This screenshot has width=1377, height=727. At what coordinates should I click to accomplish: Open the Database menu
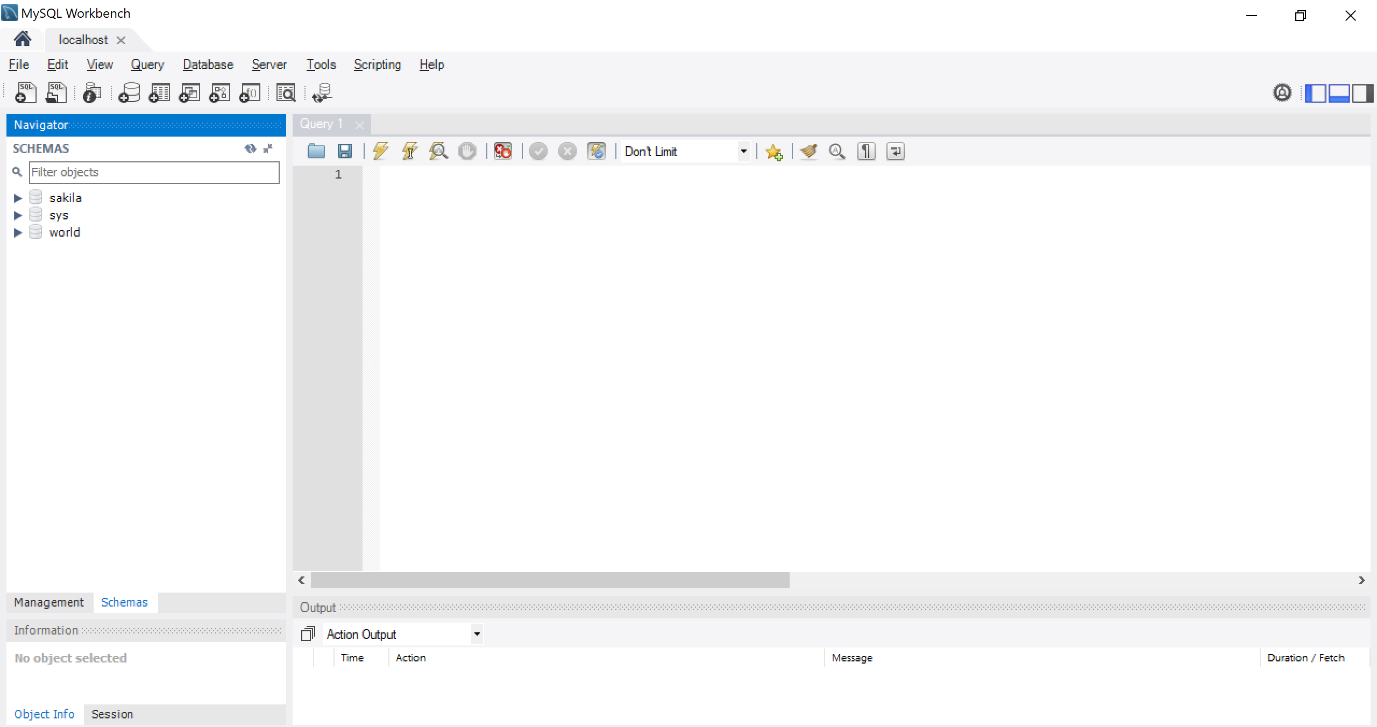pyautogui.click(x=208, y=65)
